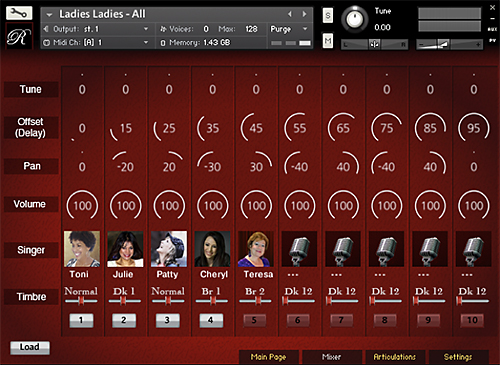Click the Offset knob showing 25
The width and height of the screenshot is (500, 365).
point(169,128)
